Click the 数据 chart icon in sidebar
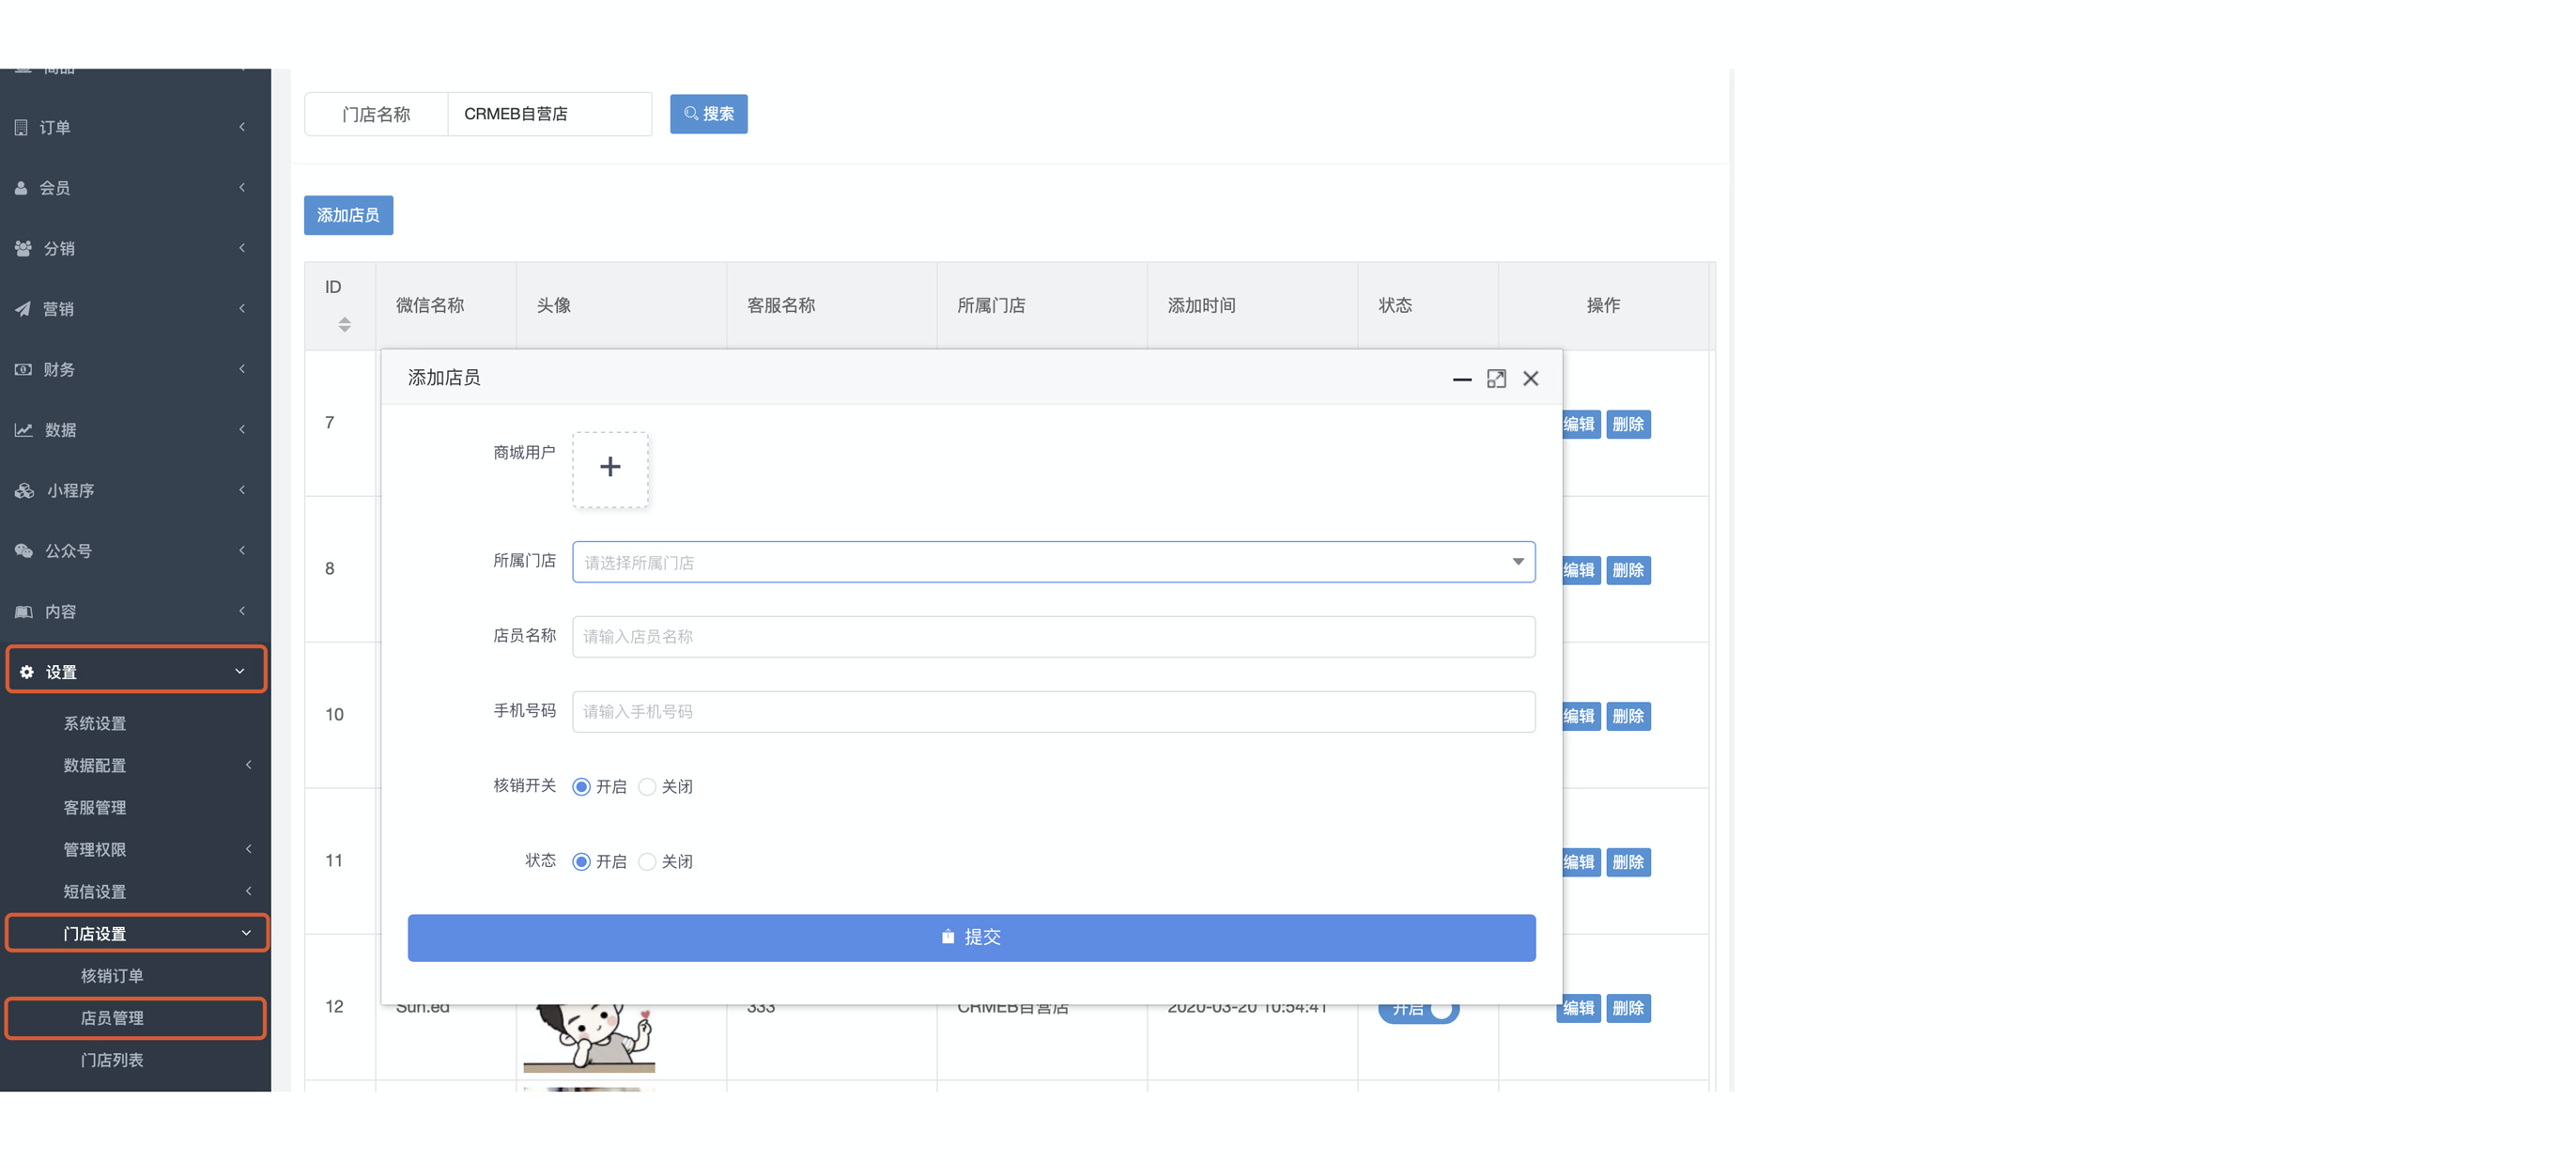Image resolution: width=2576 pixels, height=1162 pixels. tap(23, 430)
